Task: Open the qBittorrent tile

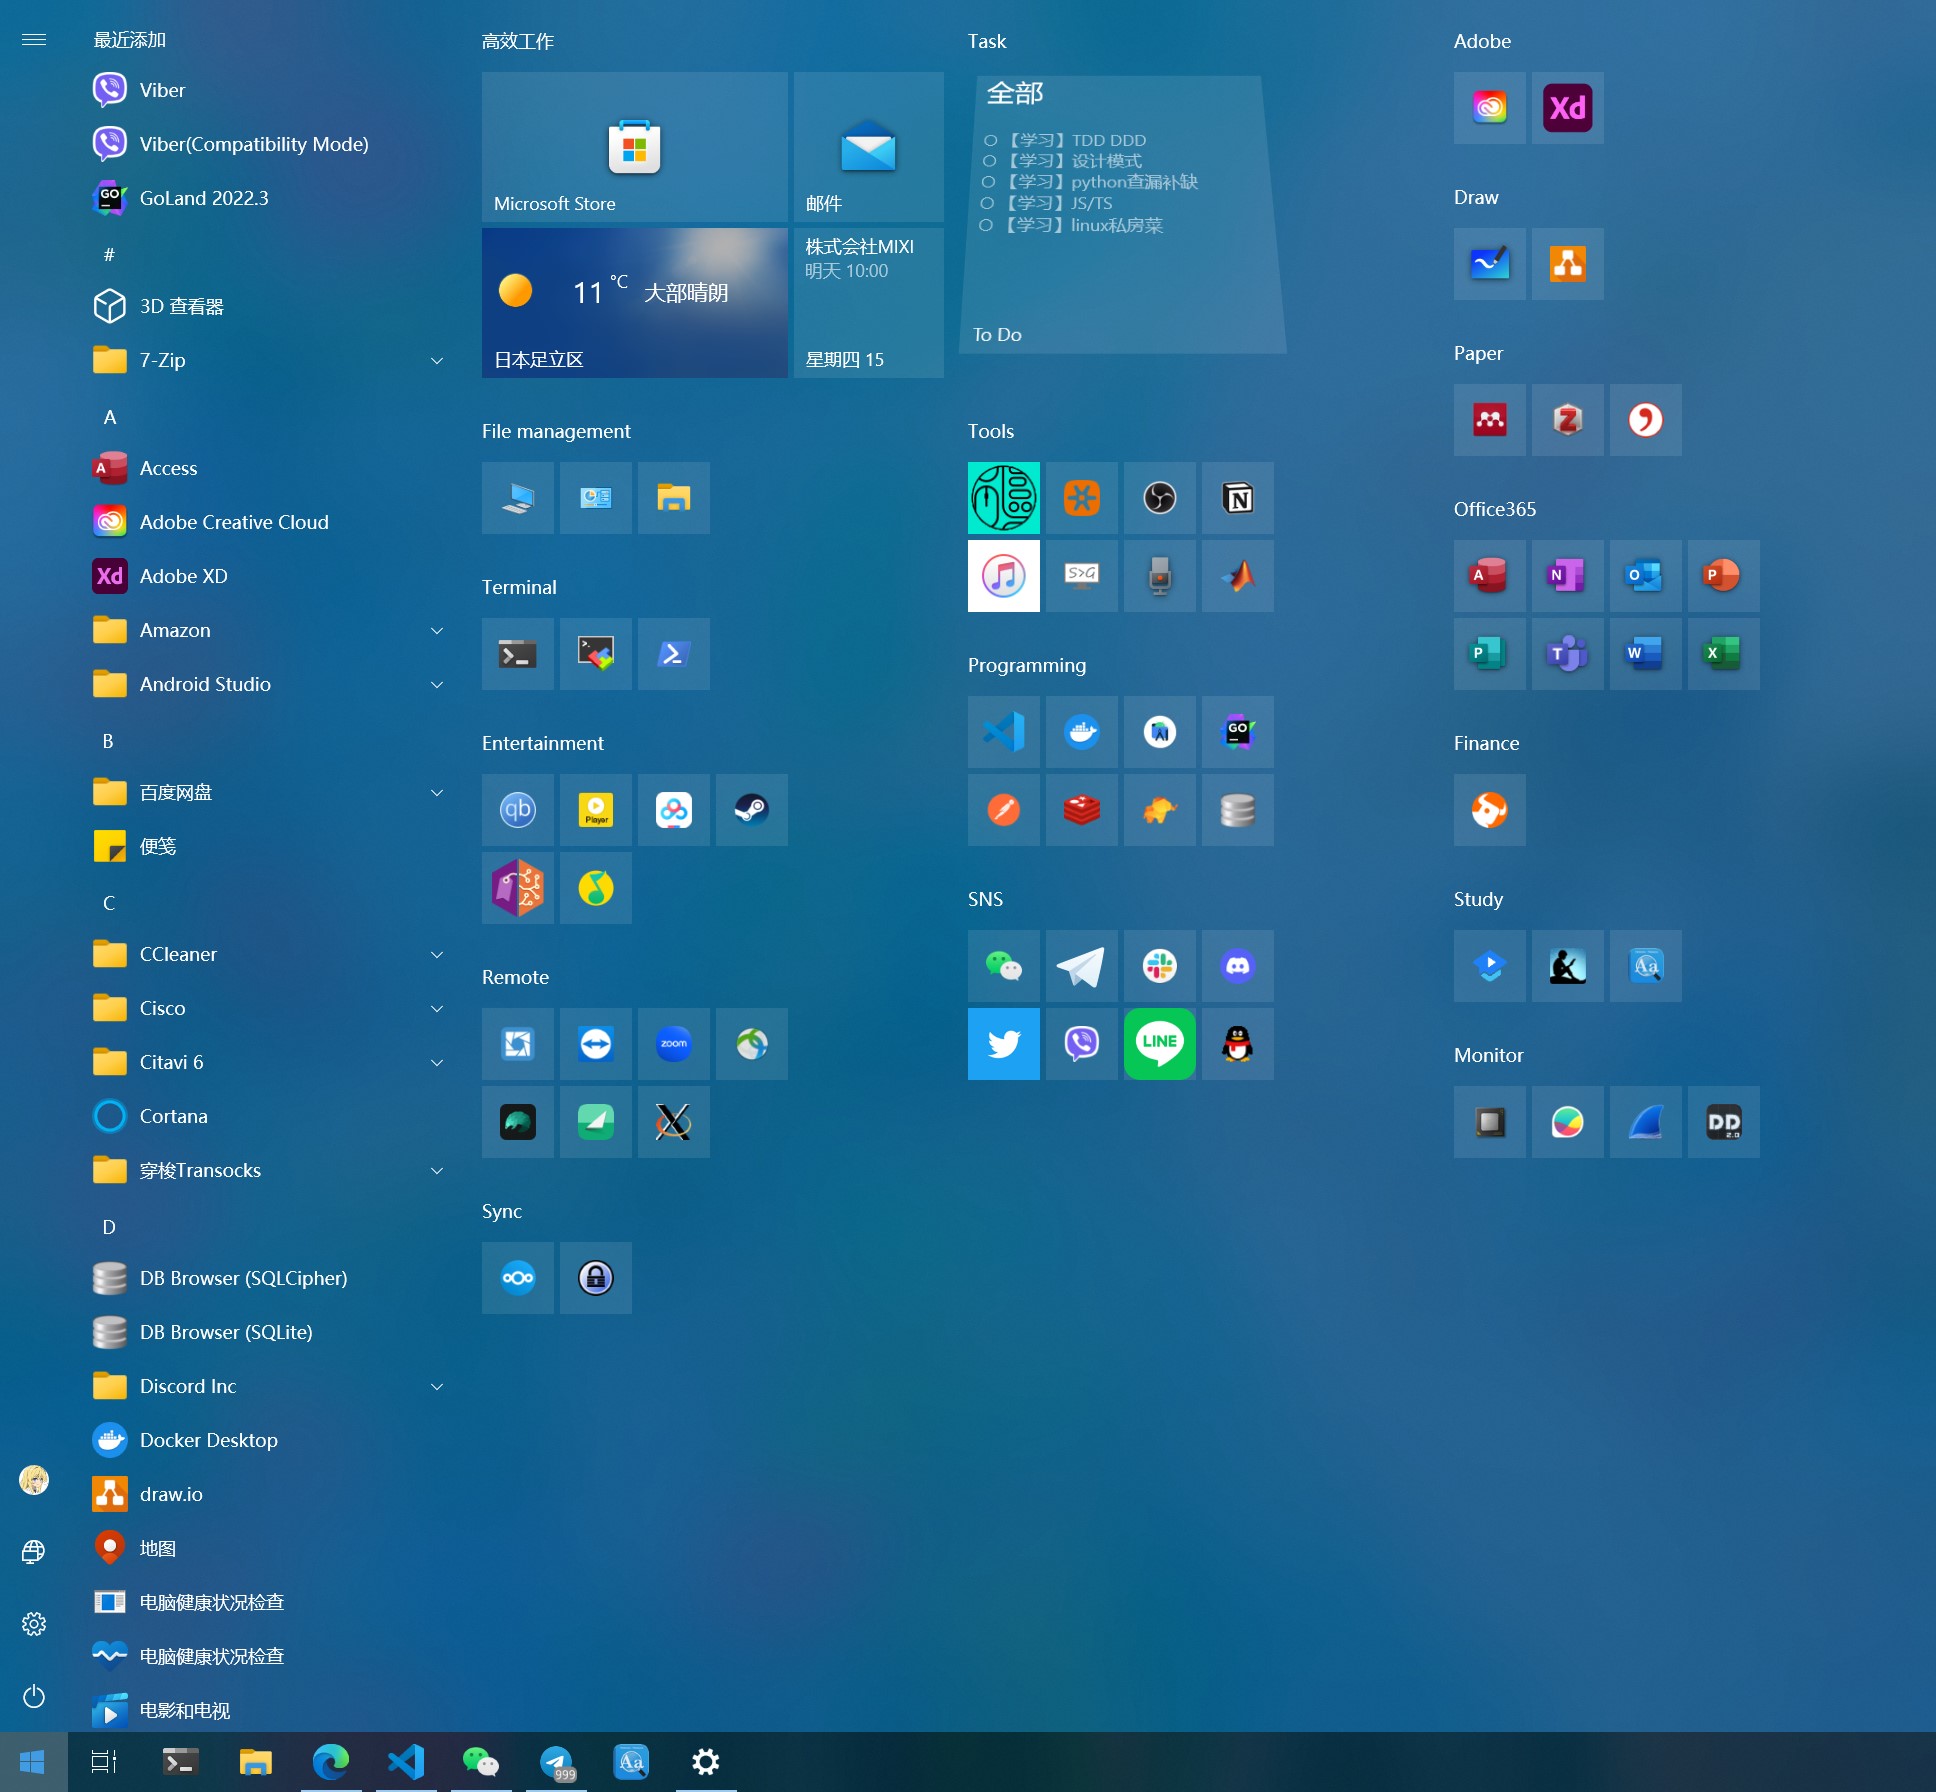Action: pyautogui.click(x=517, y=810)
